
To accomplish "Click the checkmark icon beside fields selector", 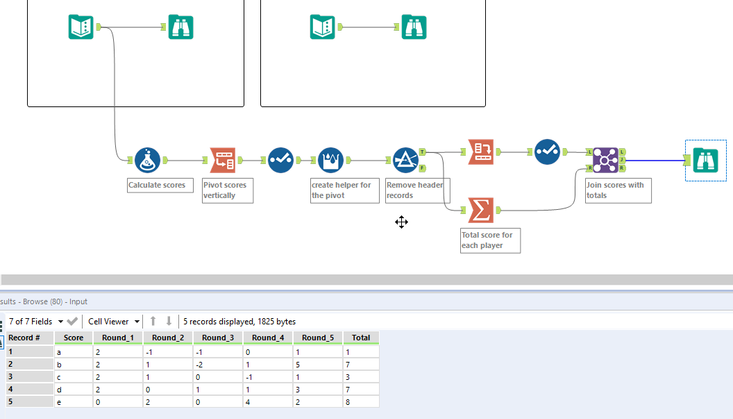I will 72,321.
